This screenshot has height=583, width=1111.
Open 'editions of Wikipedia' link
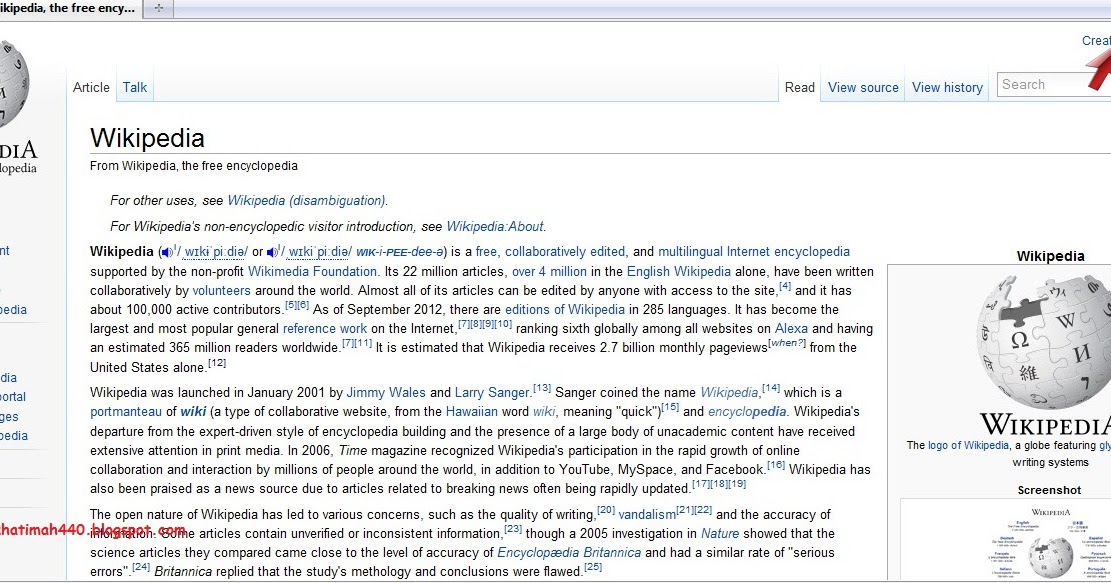(565, 310)
